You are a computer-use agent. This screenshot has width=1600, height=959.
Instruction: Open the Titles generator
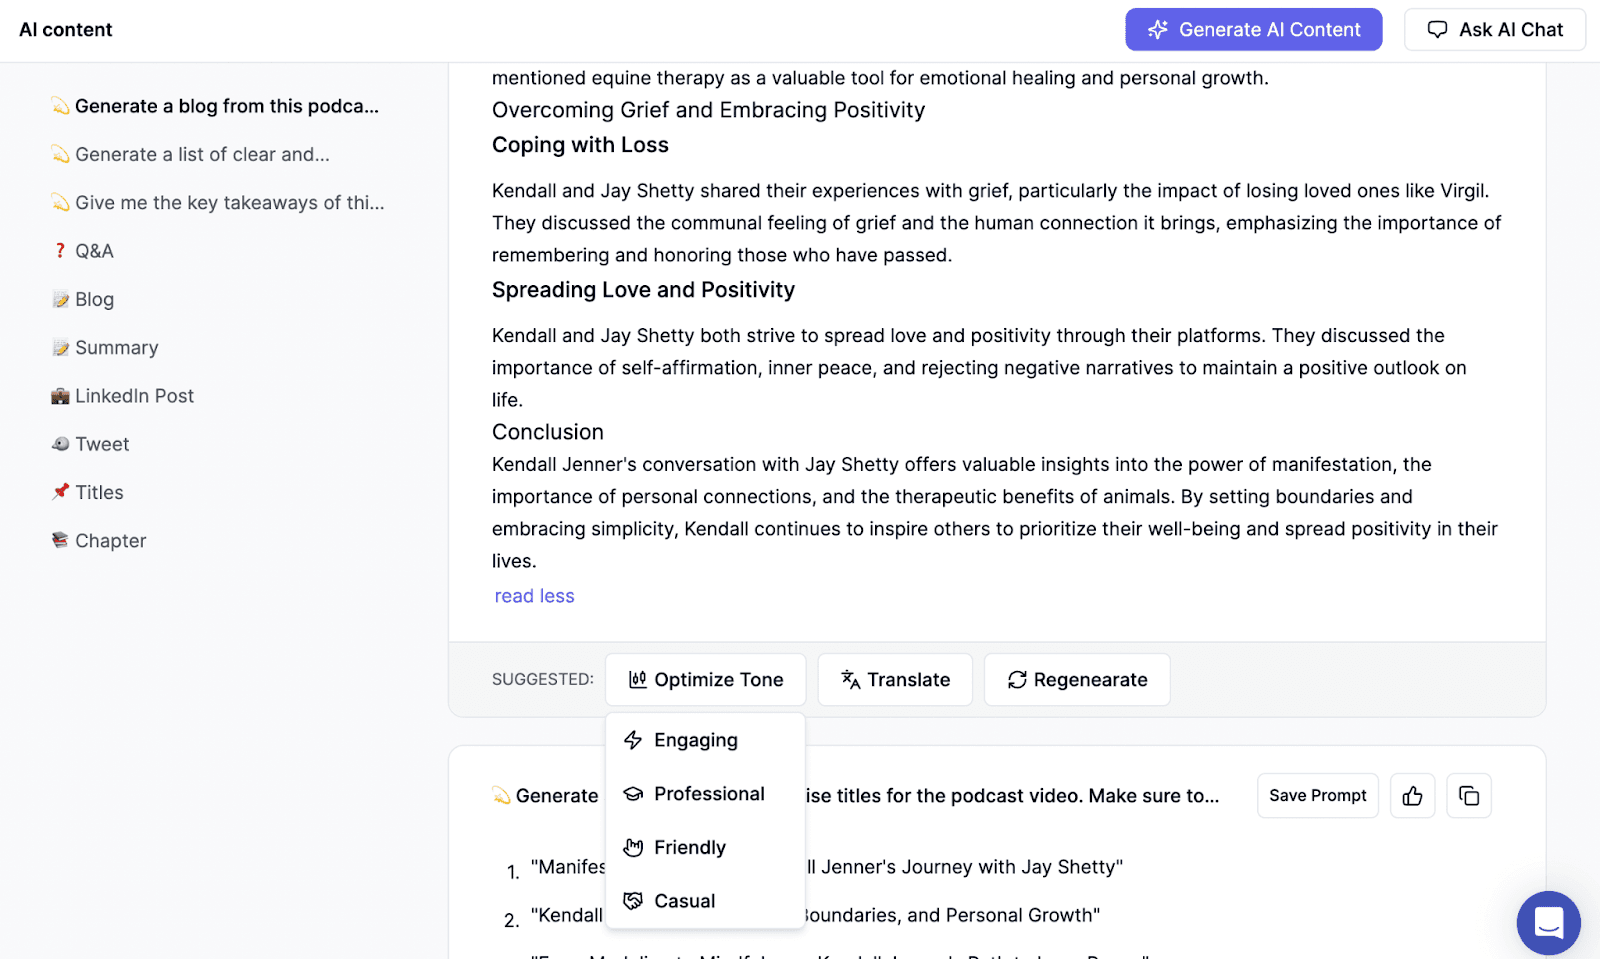(99, 491)
